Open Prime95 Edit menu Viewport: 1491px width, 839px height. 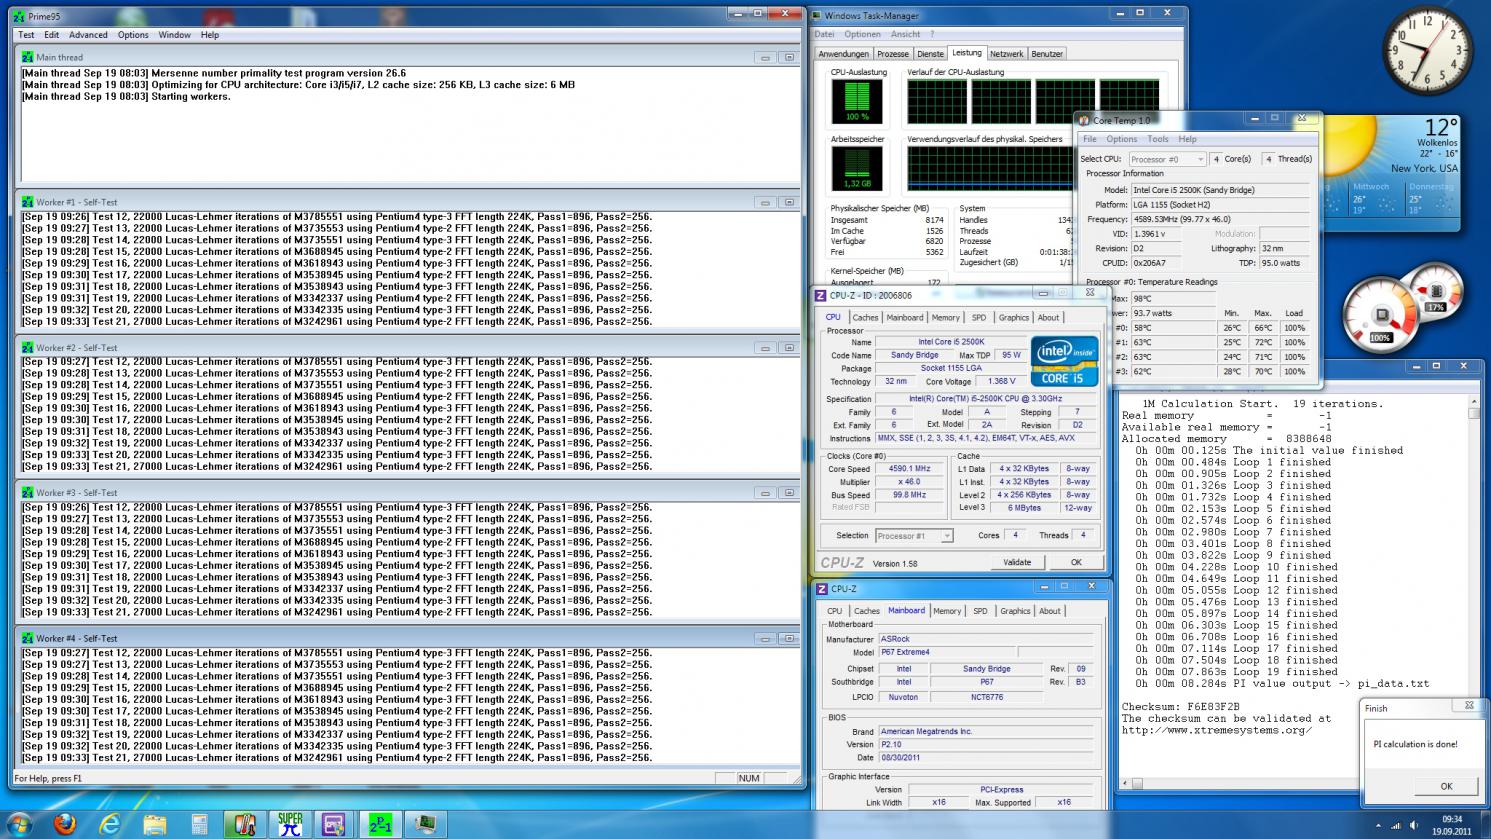51,35
